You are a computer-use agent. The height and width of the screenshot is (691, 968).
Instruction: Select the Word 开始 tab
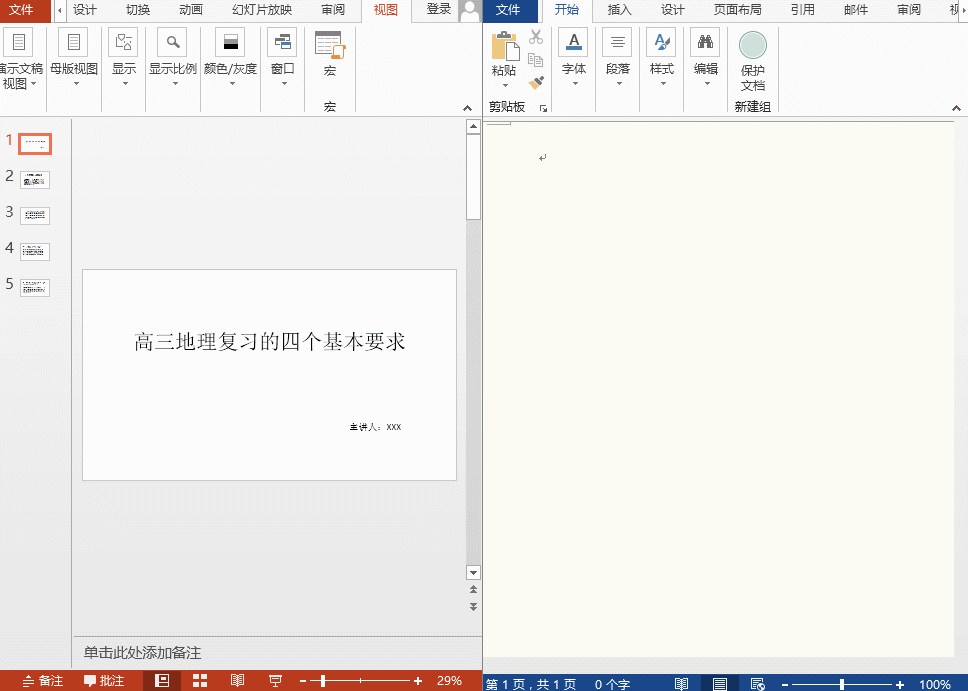pos(566,10)
